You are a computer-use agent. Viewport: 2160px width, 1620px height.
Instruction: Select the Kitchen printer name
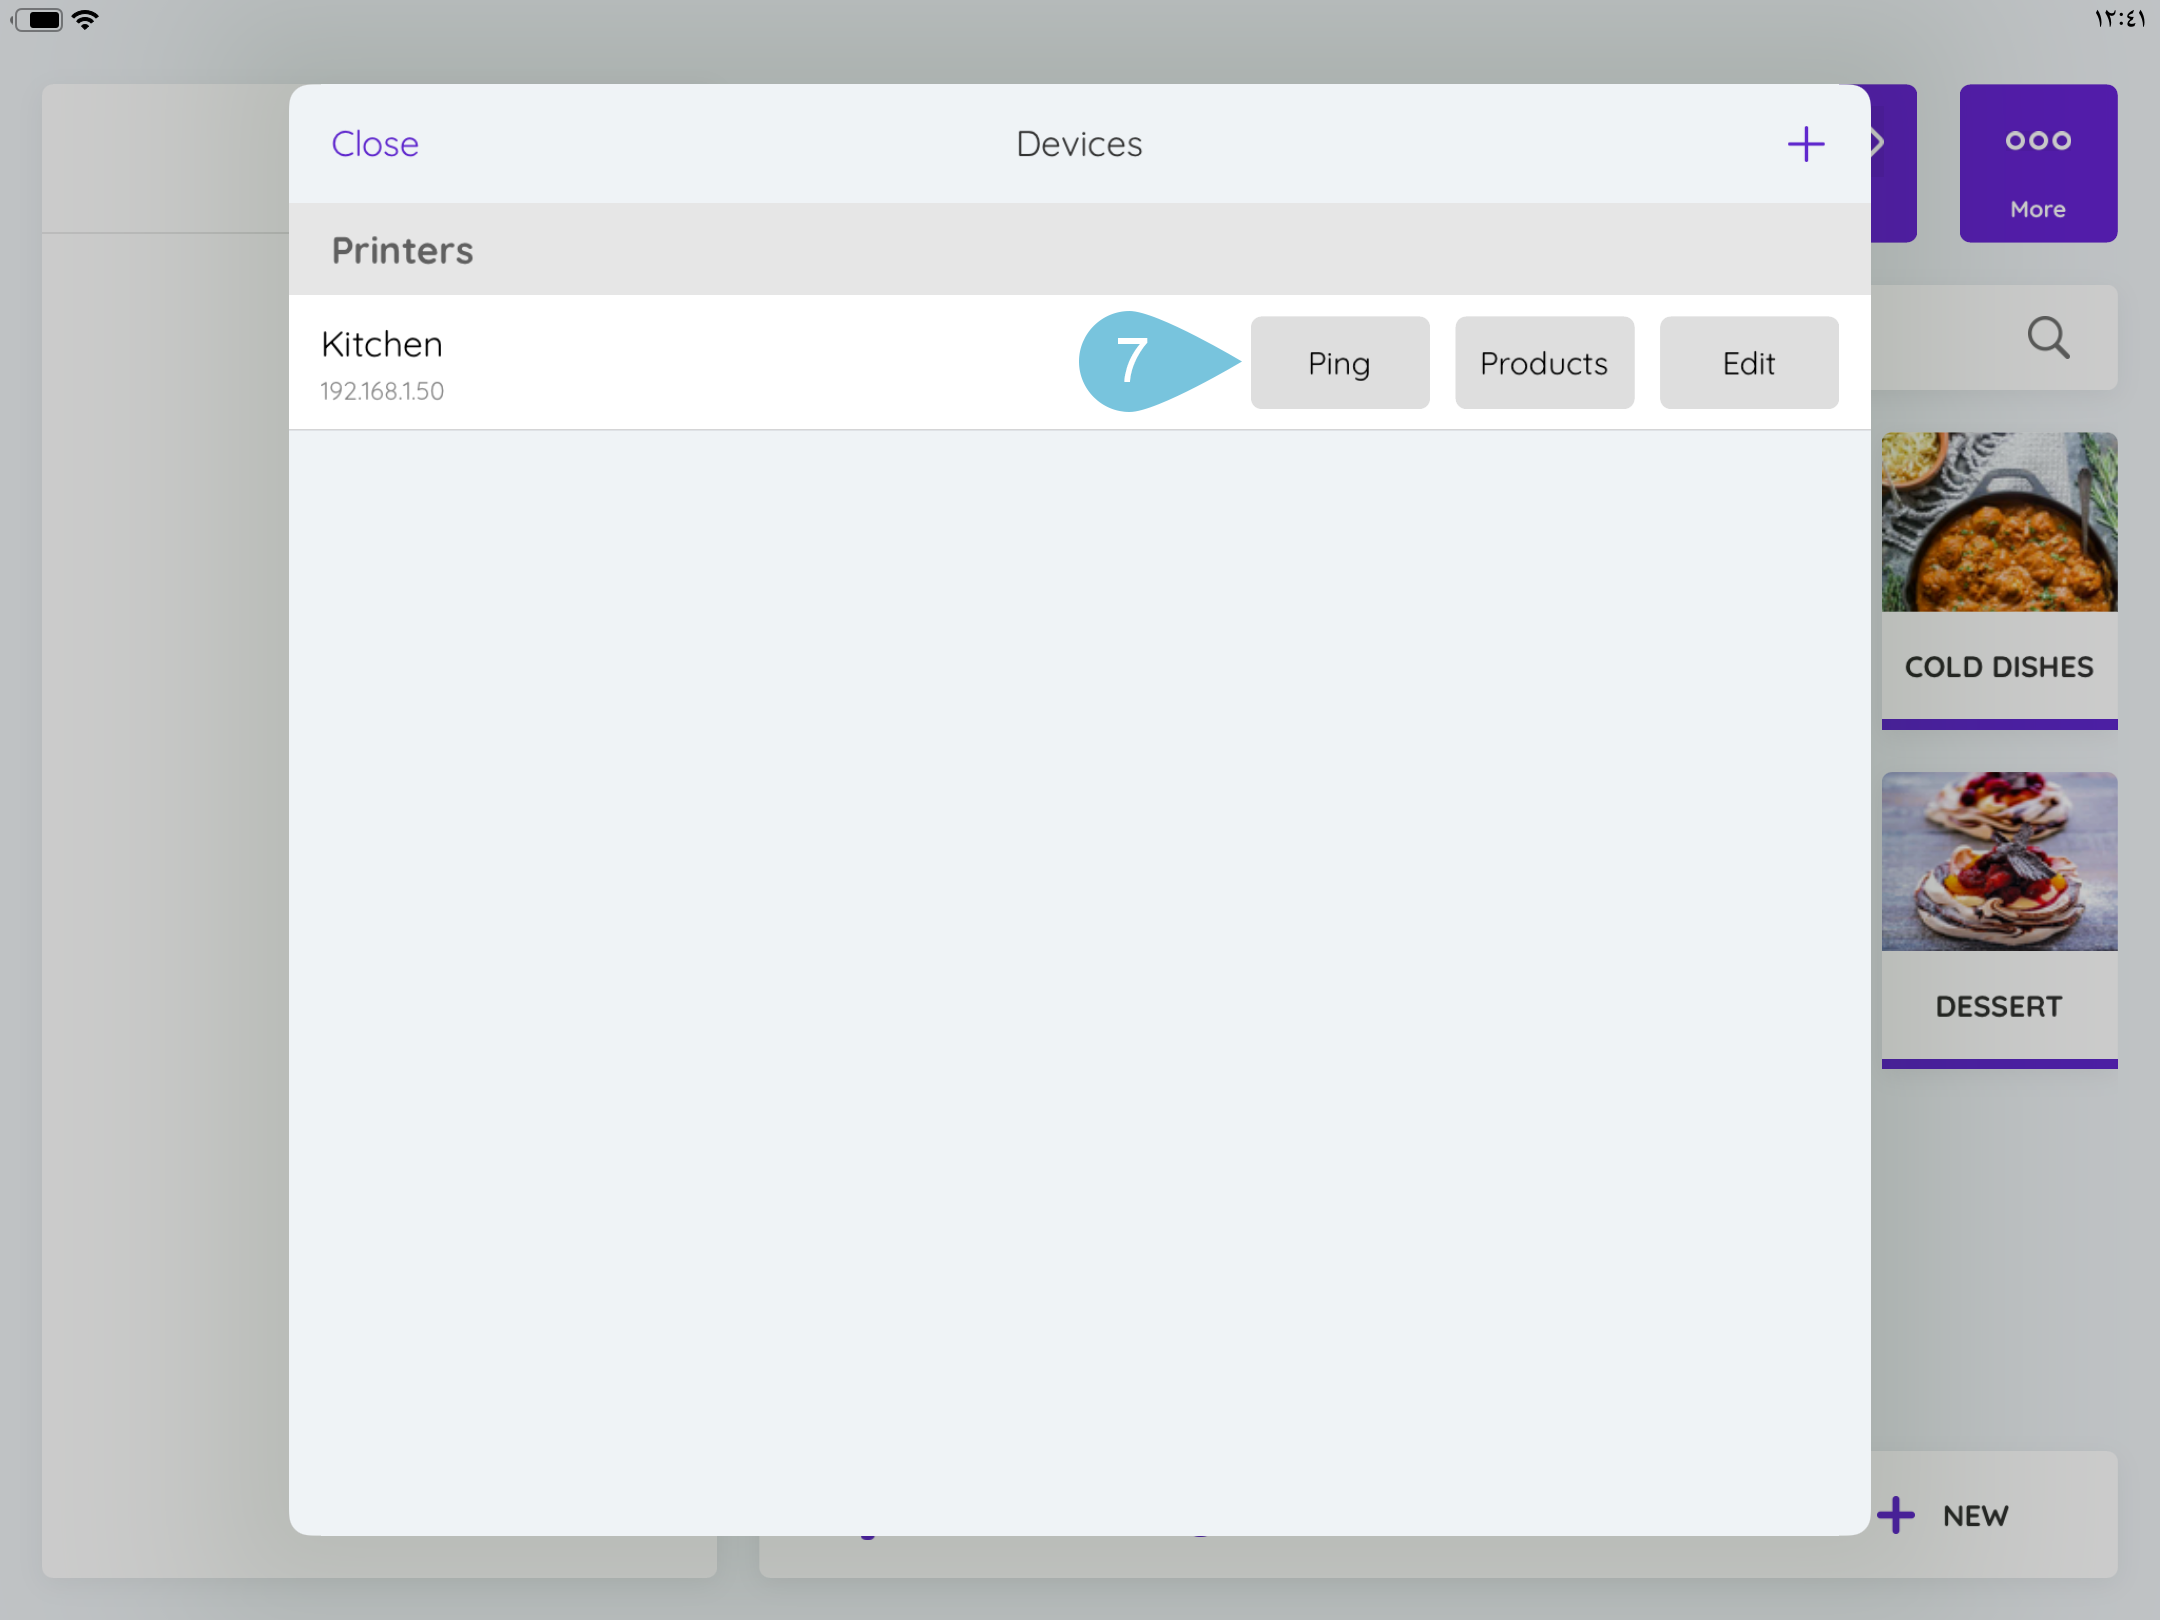(x=382, y=344)
